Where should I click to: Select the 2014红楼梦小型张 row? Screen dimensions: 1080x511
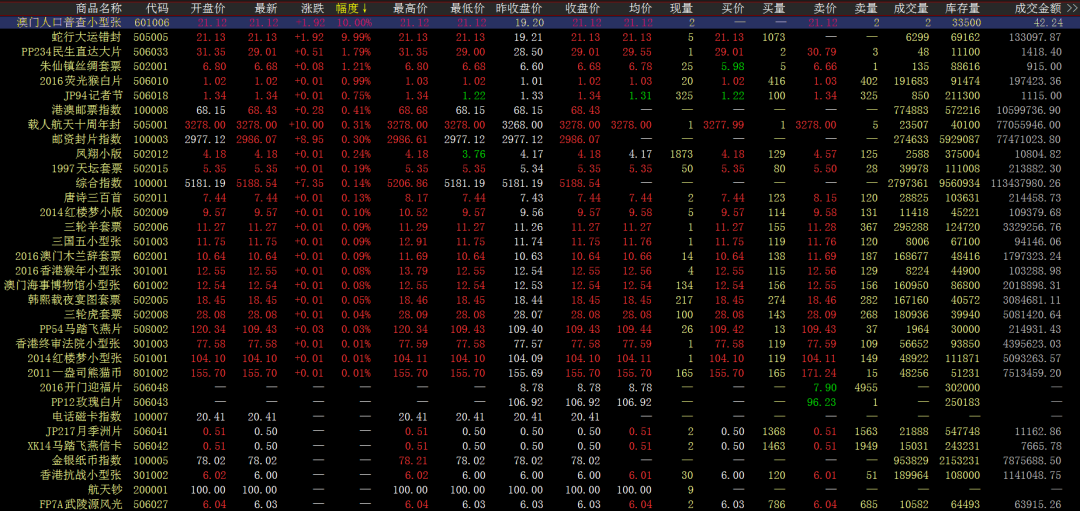(540, 358)
